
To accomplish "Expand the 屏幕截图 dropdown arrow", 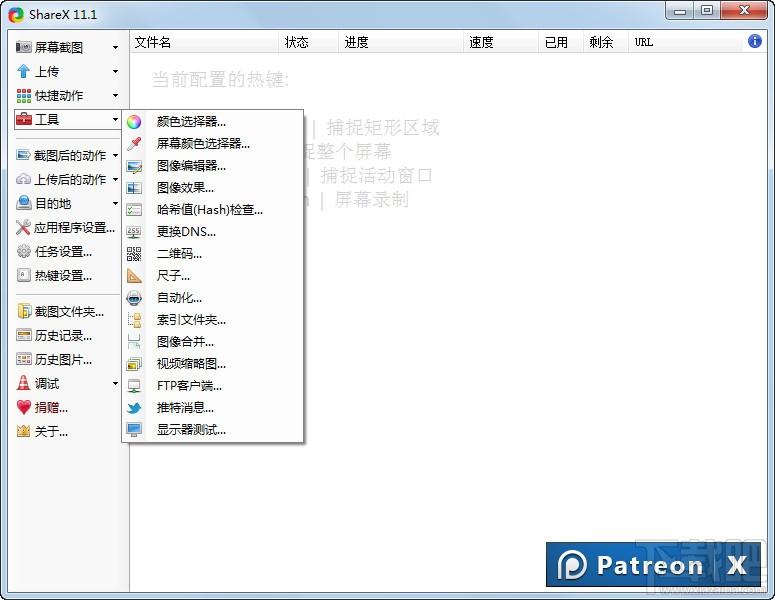I will point(115,48).
